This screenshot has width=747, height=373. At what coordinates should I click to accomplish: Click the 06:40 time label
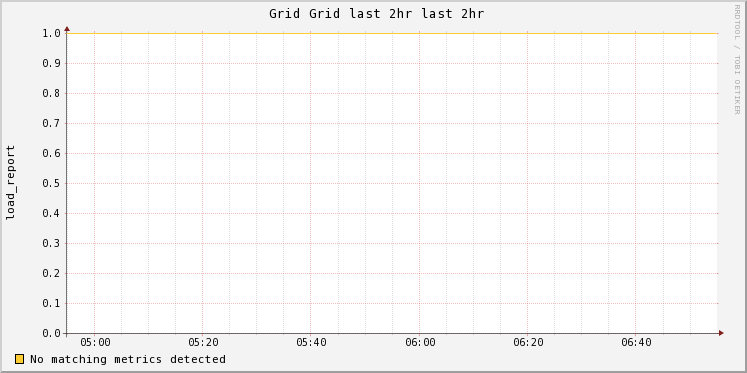(636, 343)
